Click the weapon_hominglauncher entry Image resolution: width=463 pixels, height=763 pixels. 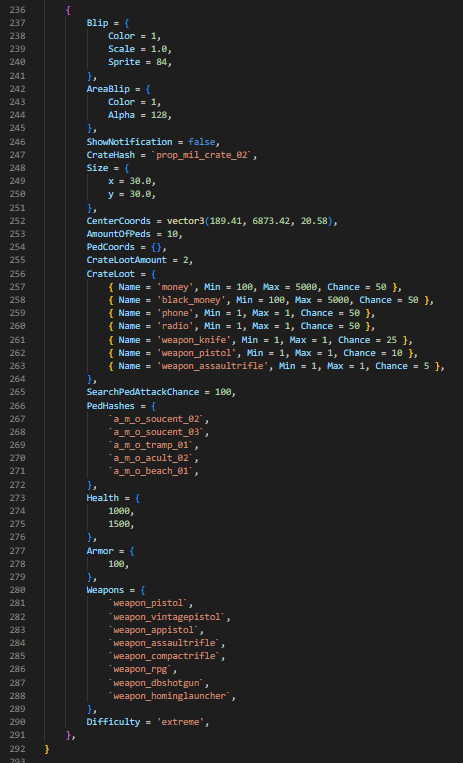click(x=169, y=696)
